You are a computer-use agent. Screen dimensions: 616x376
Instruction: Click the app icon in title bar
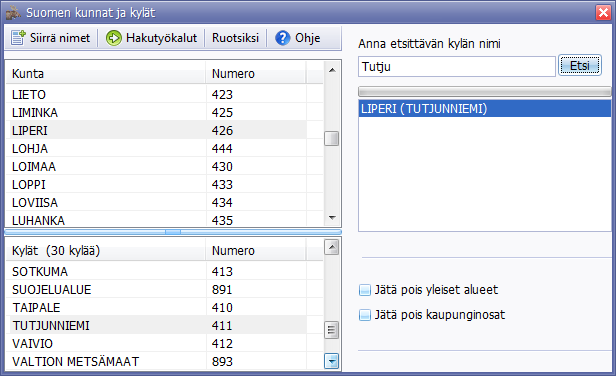[13, 13]
